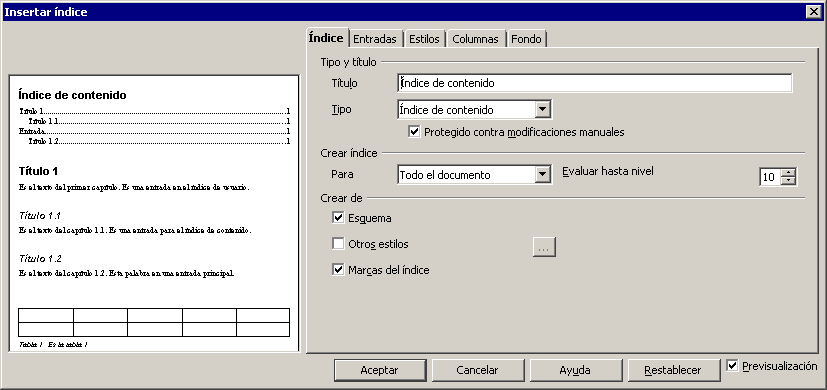Click the 'Título 1' heading in preview
The width and height of the screenshot is (827, 390).
point(38,171)
